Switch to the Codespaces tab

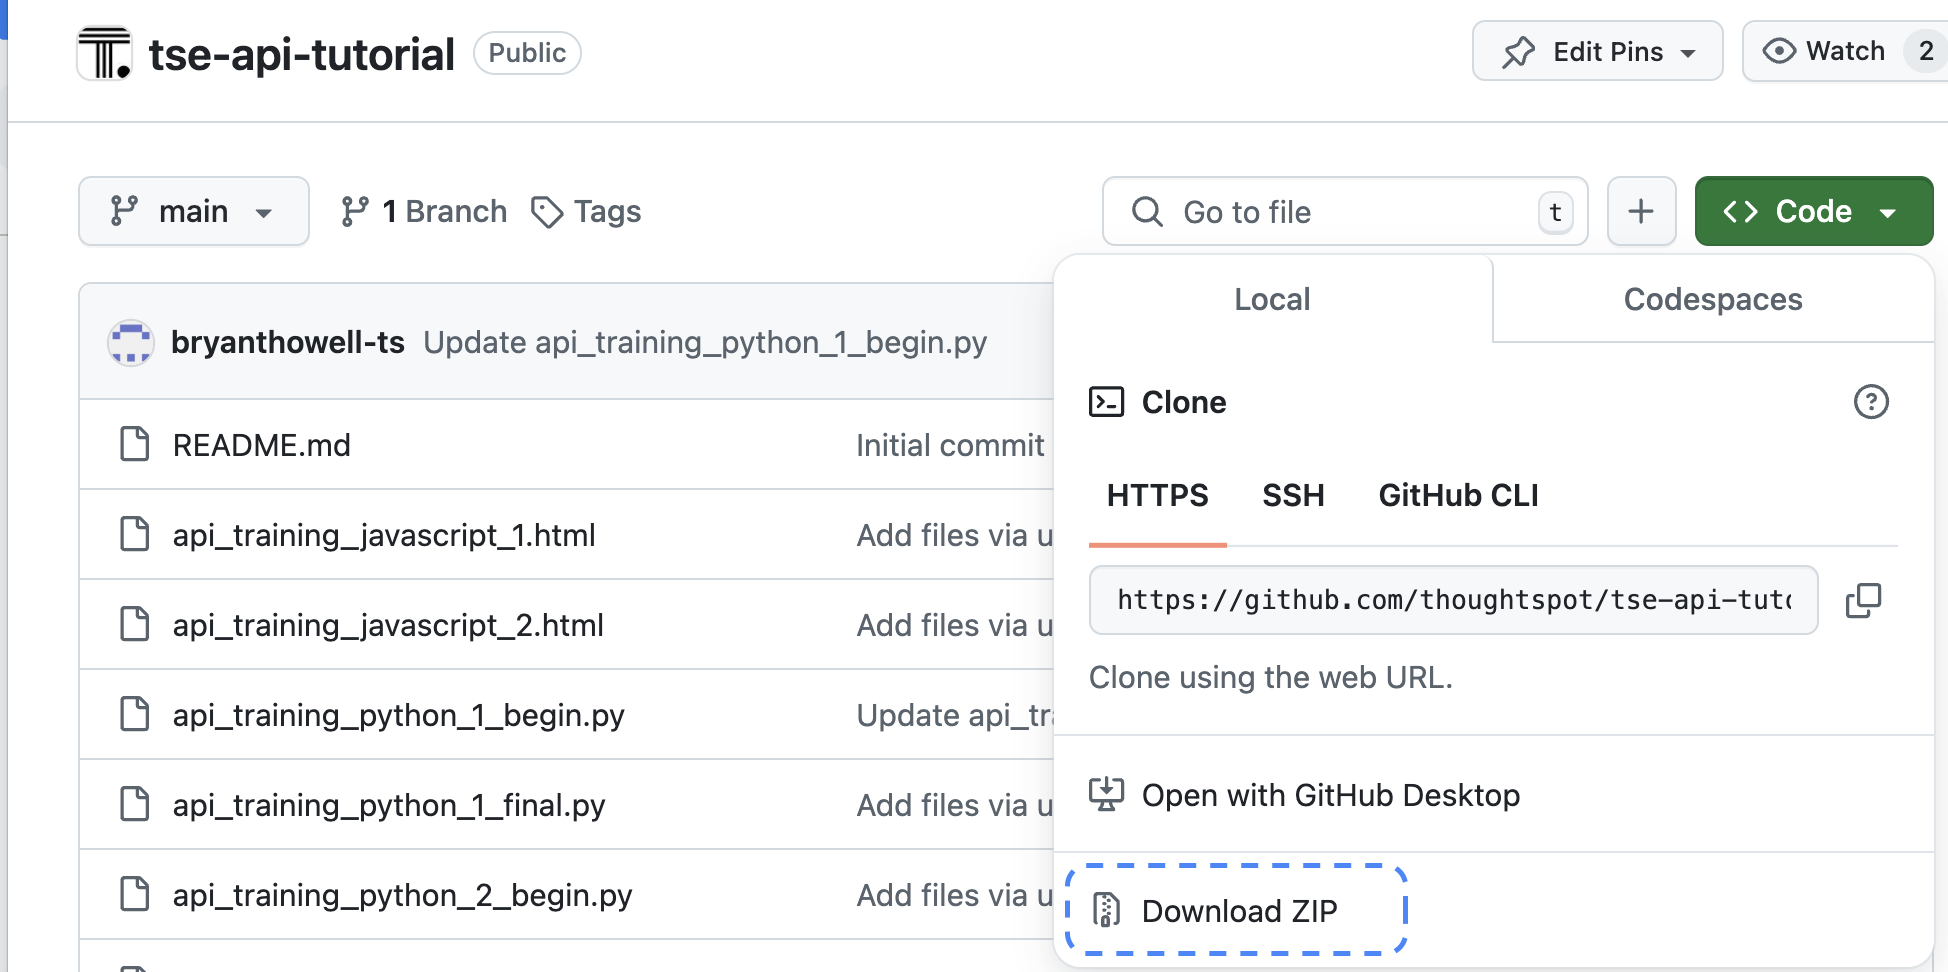(x=1712, y=299)
